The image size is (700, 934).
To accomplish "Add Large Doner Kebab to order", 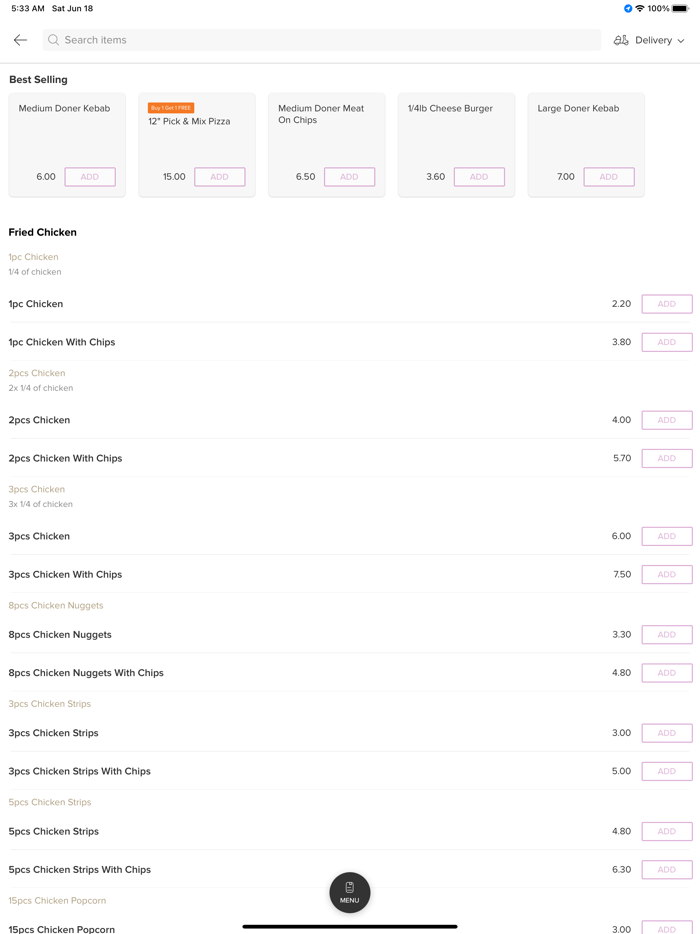I will (x=609, y=177).
